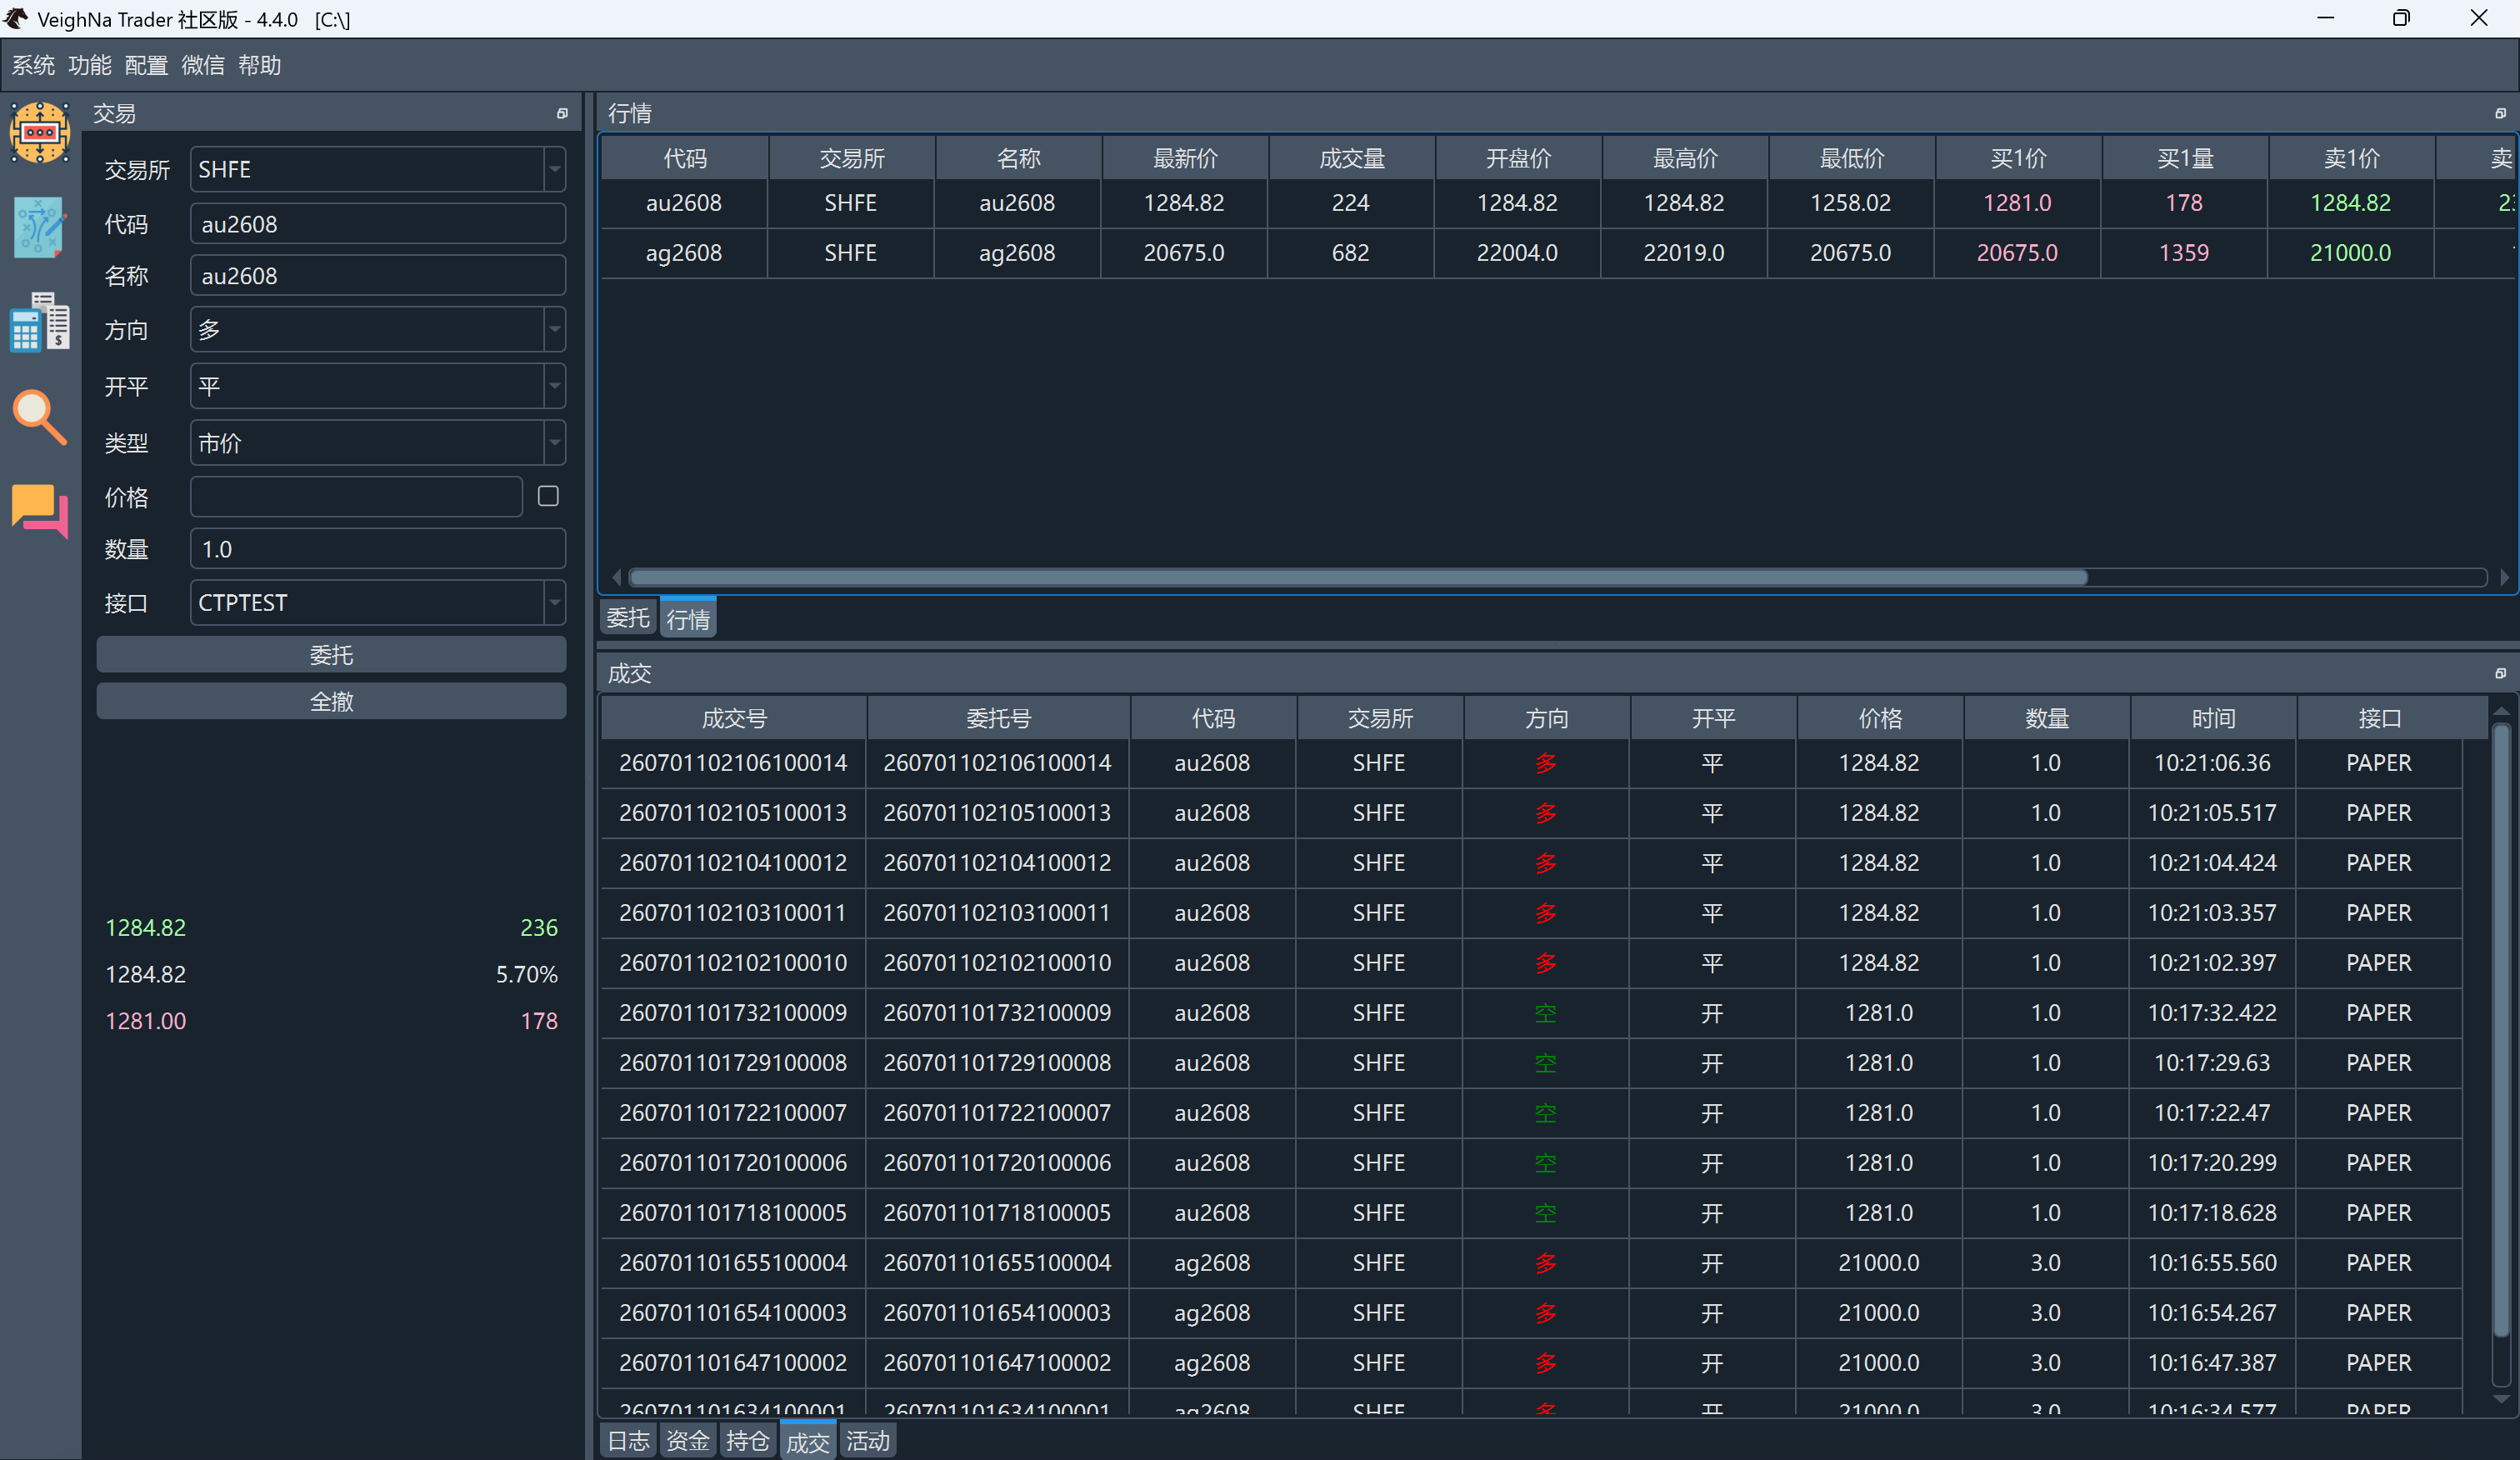The width and height of the screenshot is (2520, 1460).
Task: Open the 功能 menu
Action: (x=89, y=65)
